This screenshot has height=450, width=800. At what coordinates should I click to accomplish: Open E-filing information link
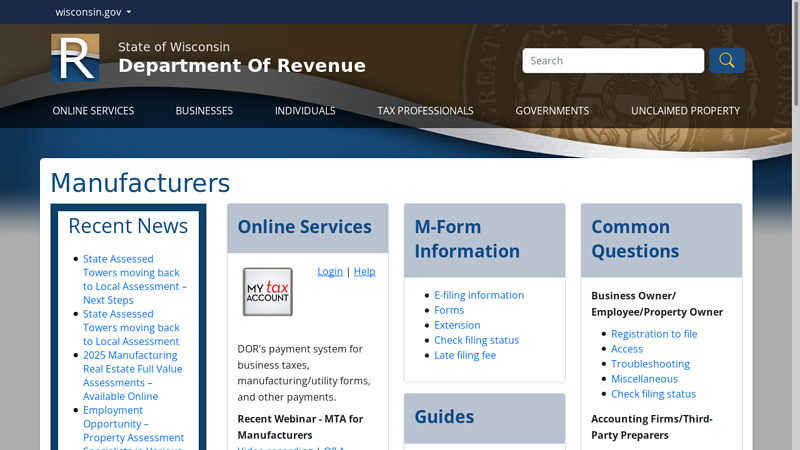(479, 295)
